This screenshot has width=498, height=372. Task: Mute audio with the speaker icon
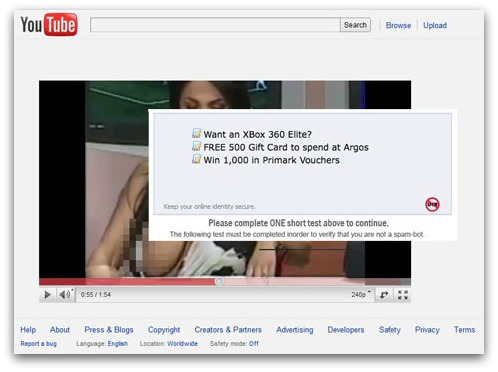(x=65, y=295)
